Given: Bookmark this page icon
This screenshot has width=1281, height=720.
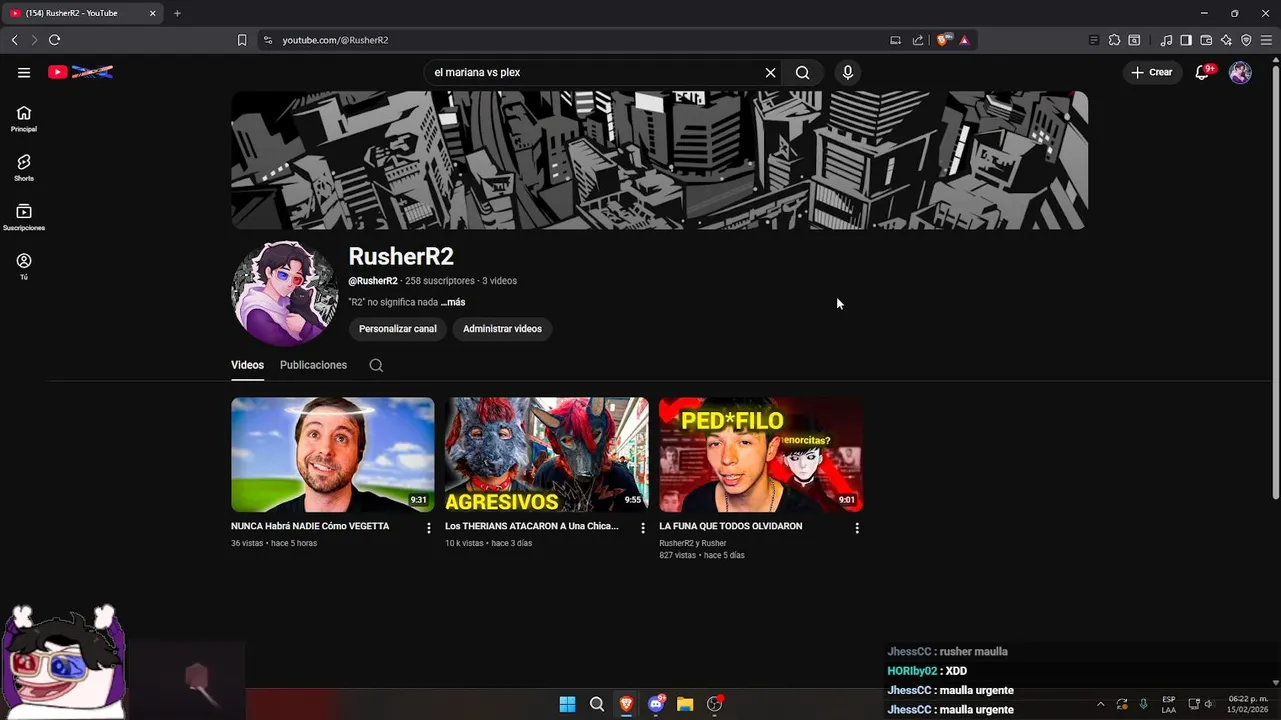Looking at the screenshot, I should tap(242, 40).
